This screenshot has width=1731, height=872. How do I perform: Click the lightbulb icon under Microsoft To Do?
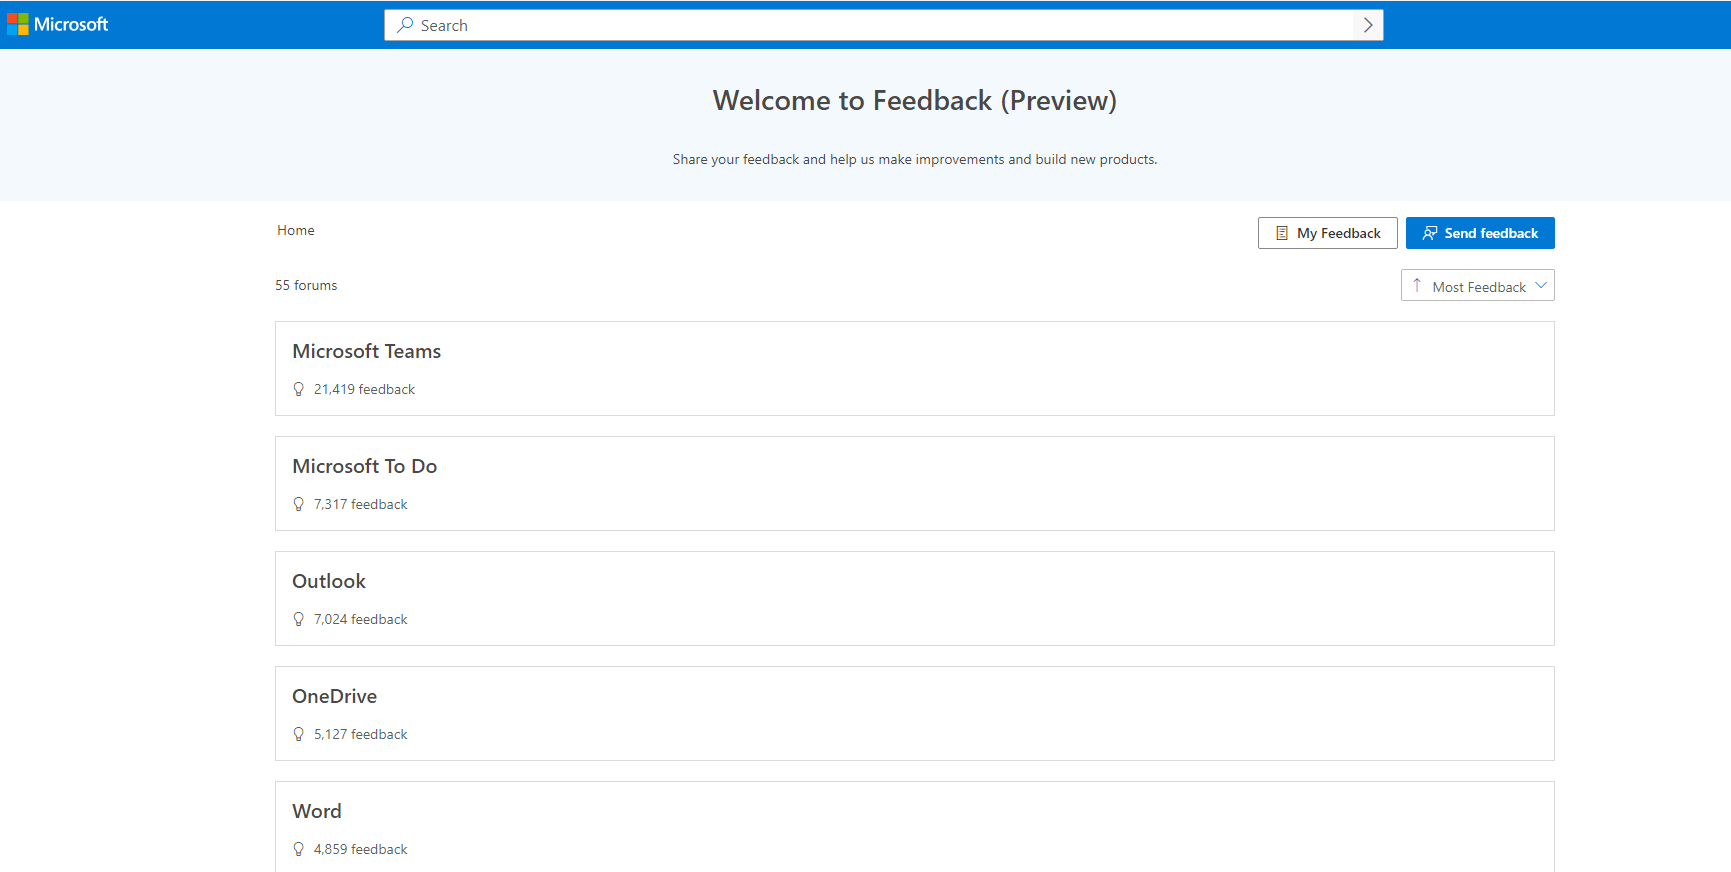[x=298, y=504]
